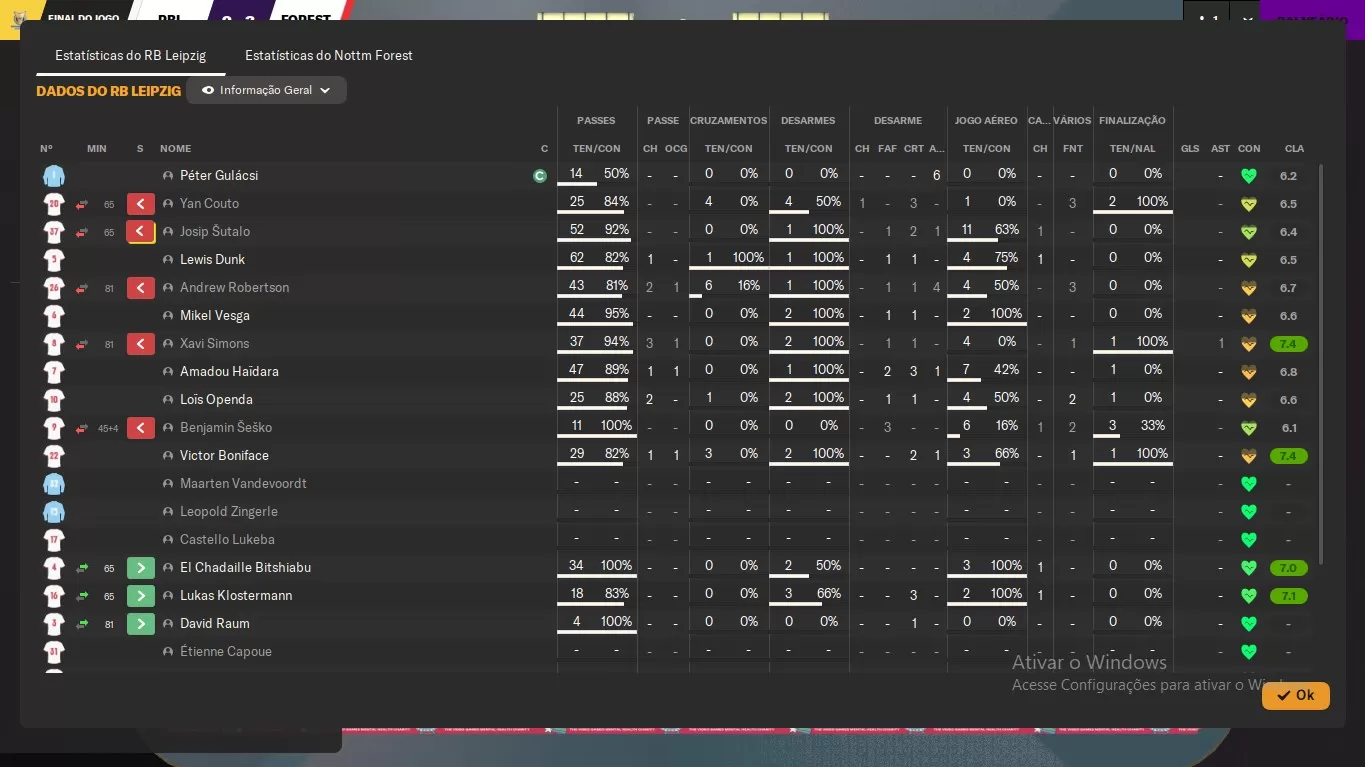Open Péter Gulácsi's player name link

pyautogui.click(x=219, y=175)
